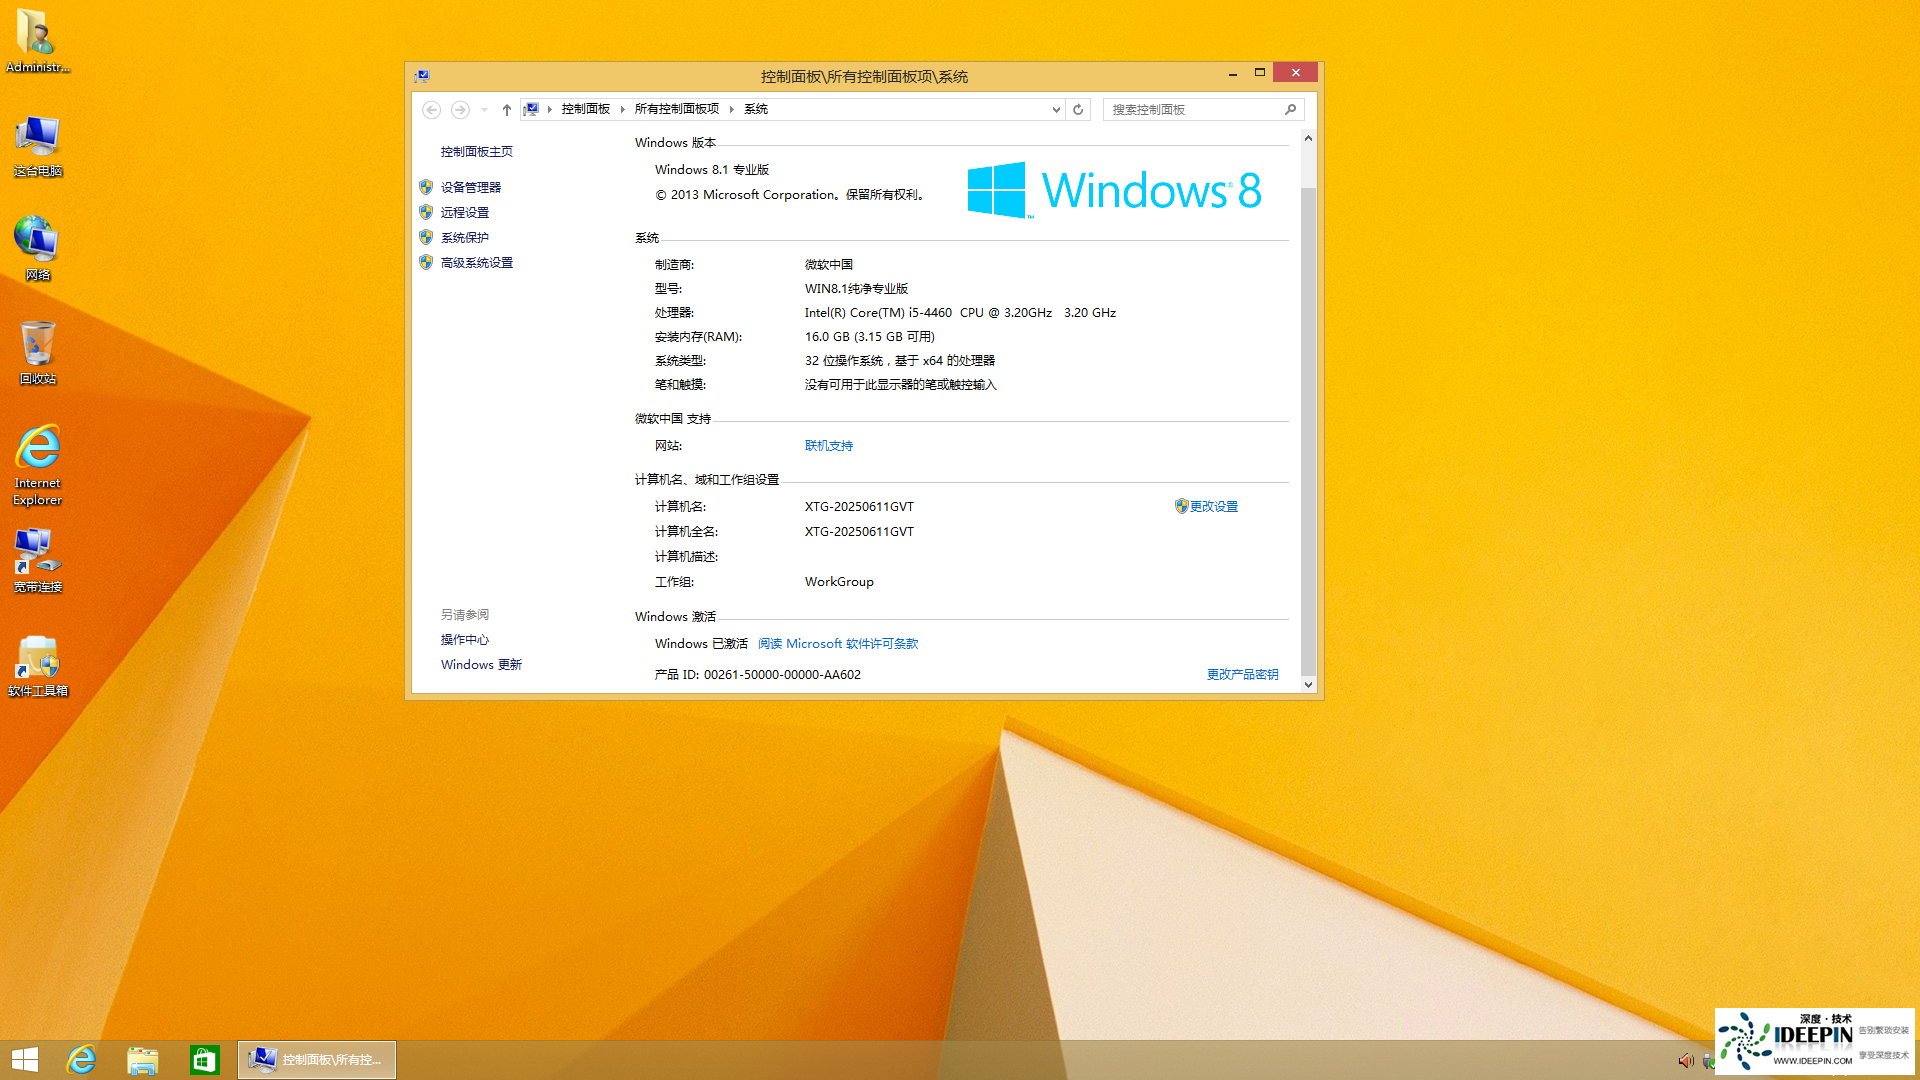Click the back arrow navigation button

pos(432,110)
